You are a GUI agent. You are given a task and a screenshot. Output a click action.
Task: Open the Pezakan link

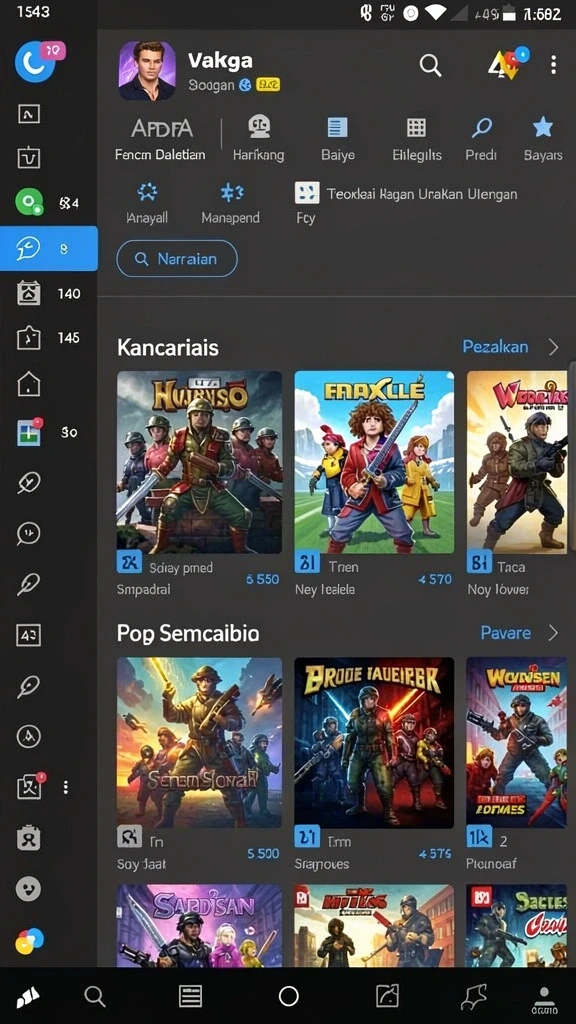click(x=495, y=347)
